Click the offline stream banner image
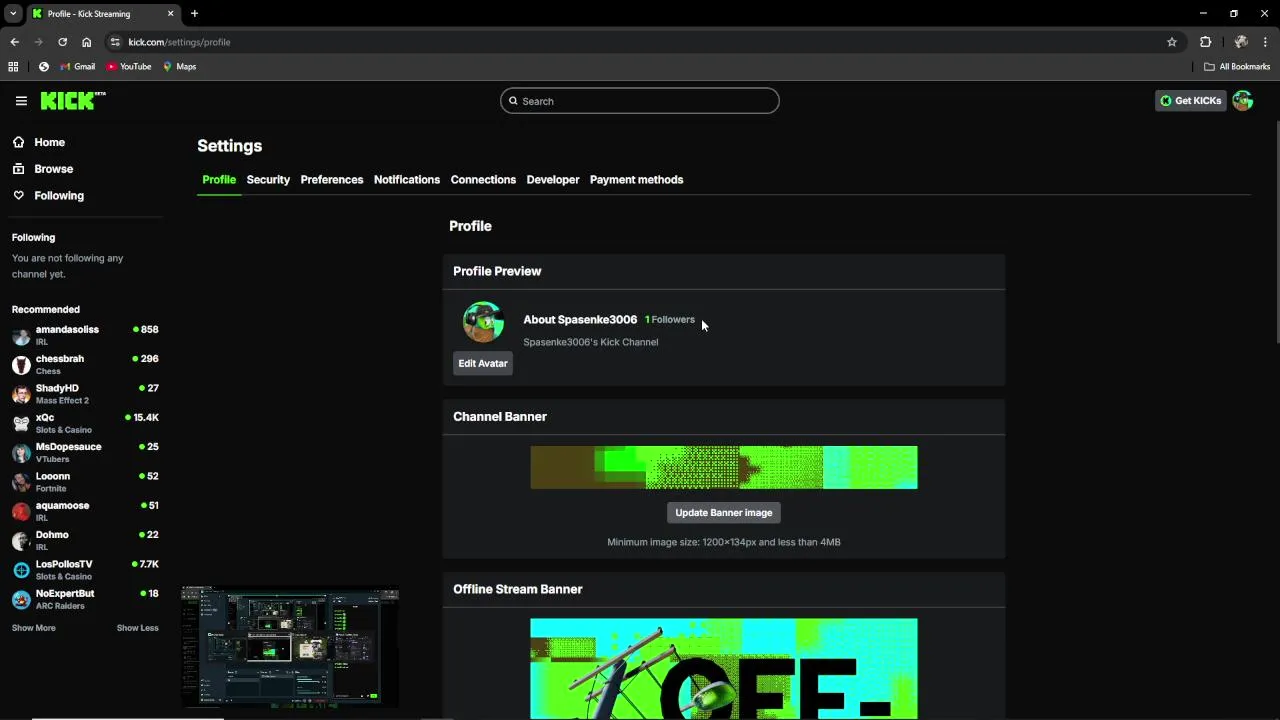Viewport: 1280px width, 720px height. [724, 669]
